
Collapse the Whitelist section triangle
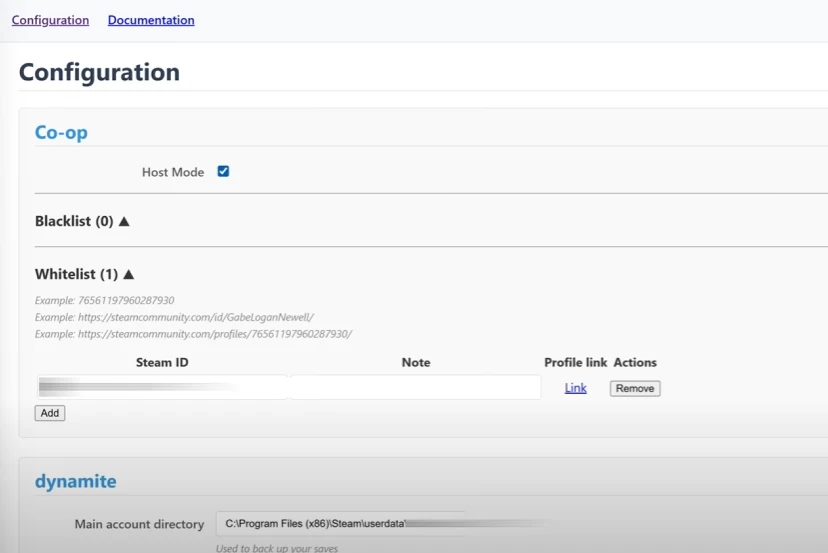point(129,274)
